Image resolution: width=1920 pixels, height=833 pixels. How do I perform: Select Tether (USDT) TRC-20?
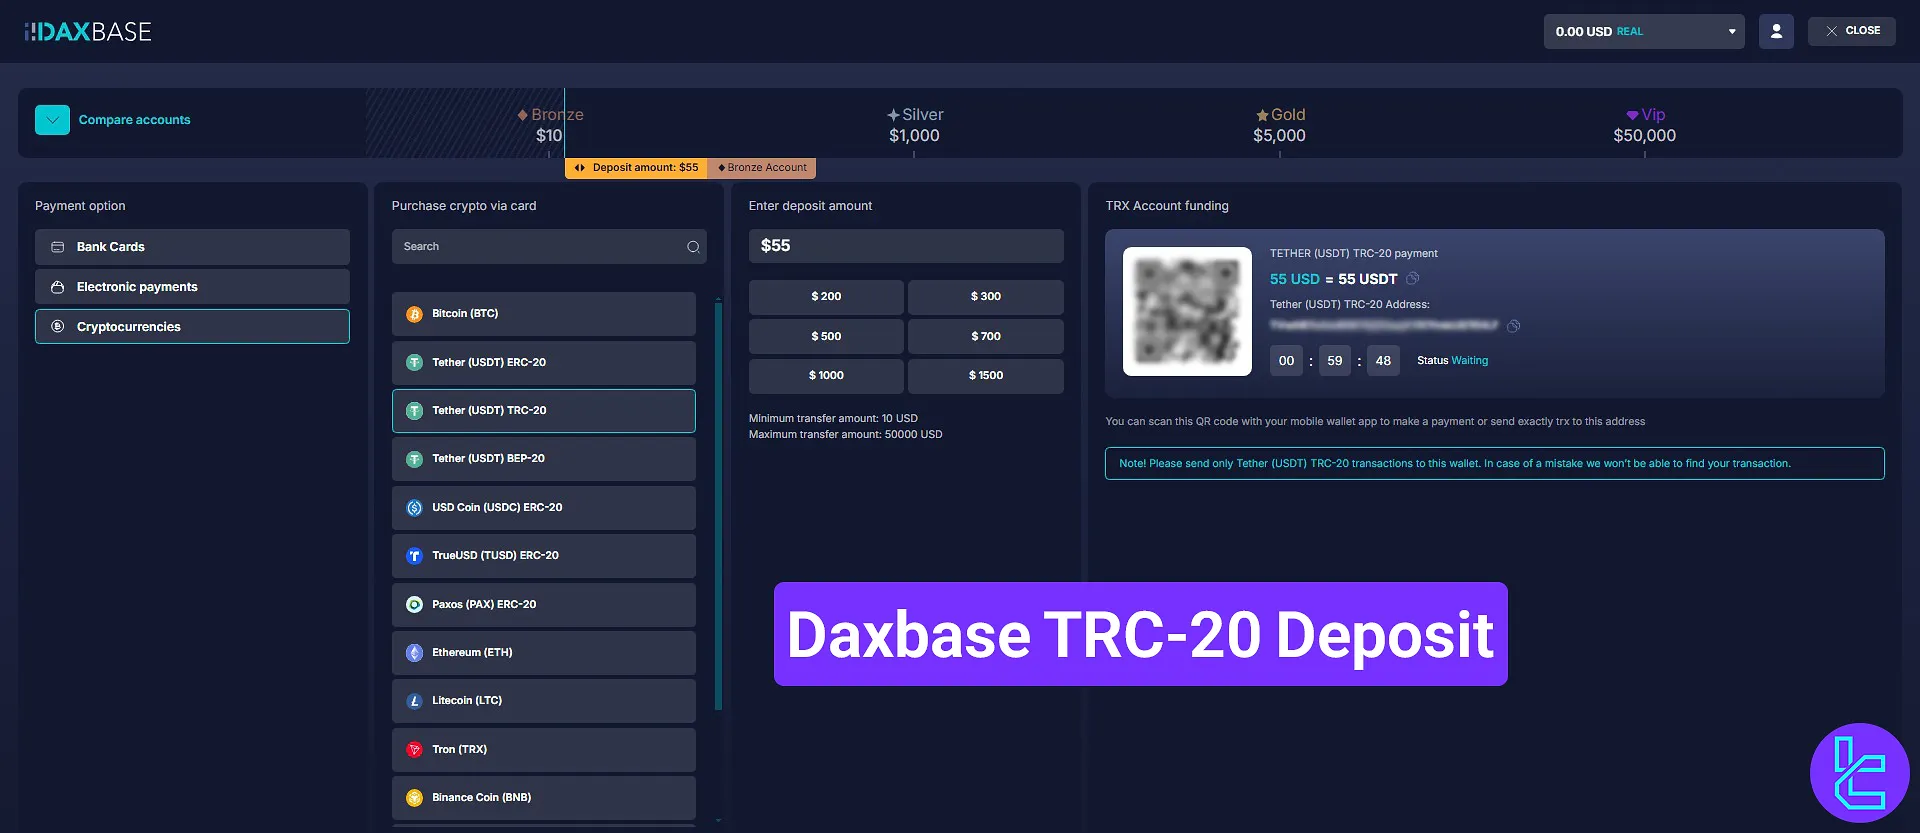tap(543, 411)
